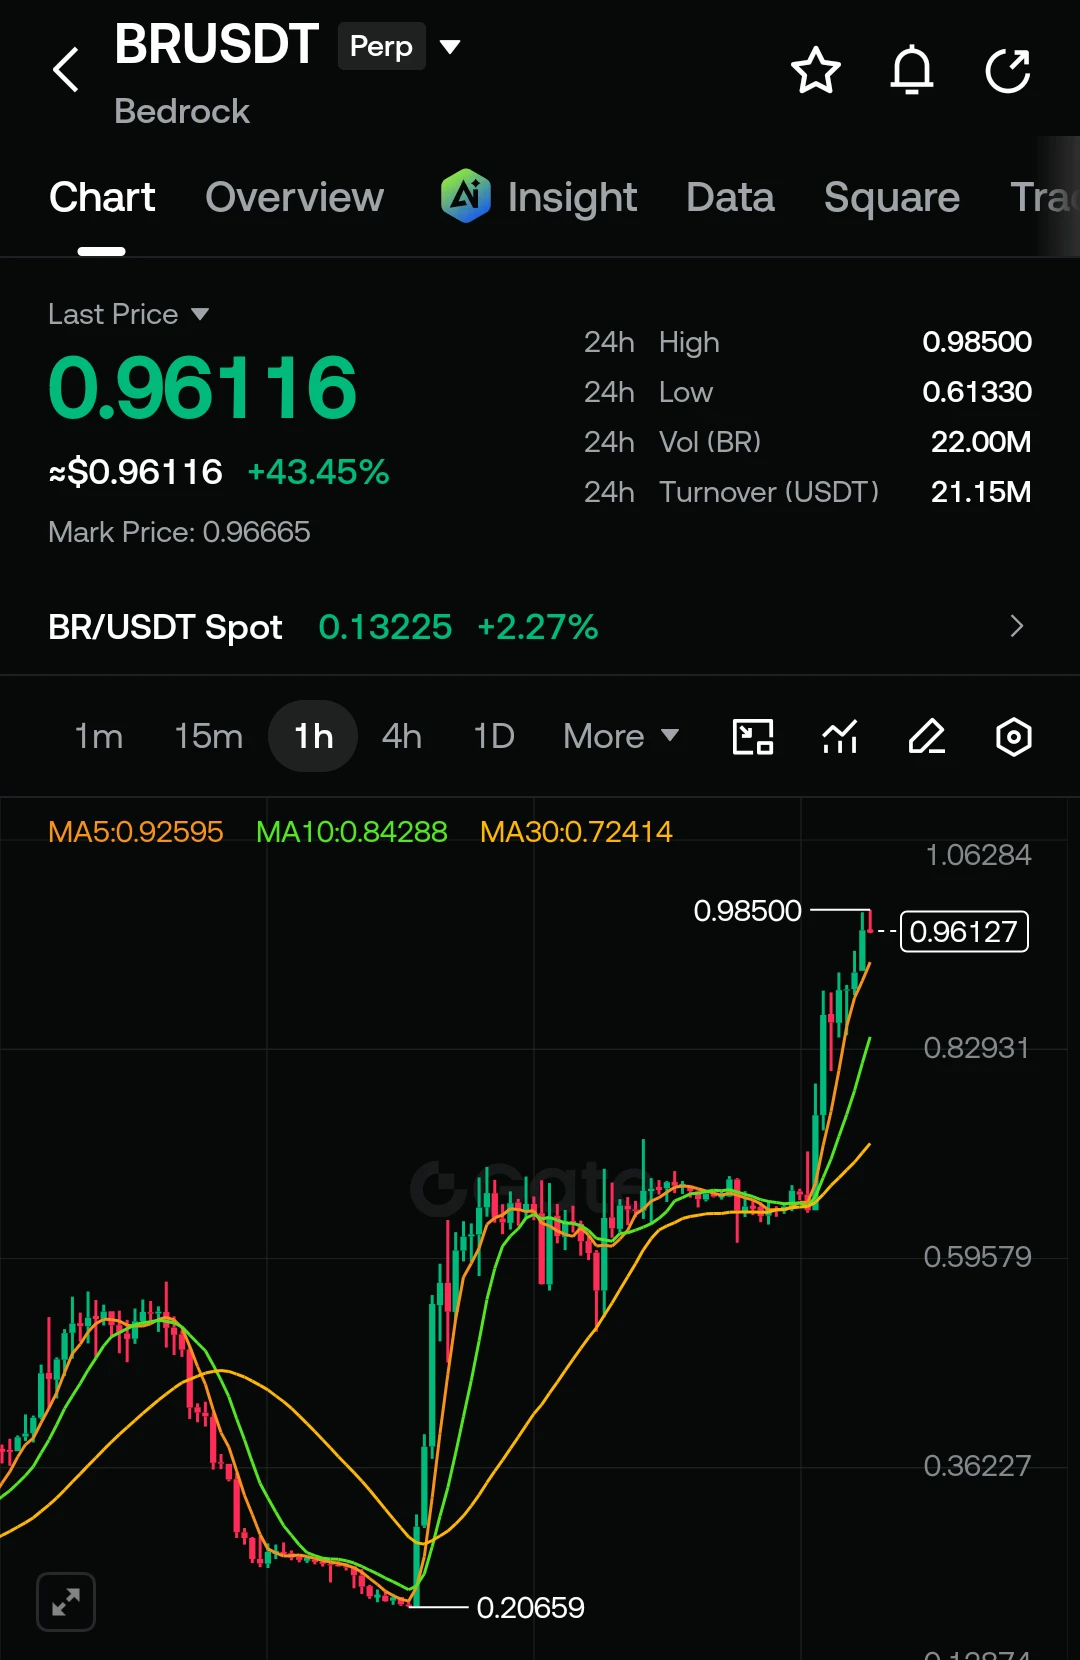Select the drawing pencil tool
This screenshot has width=1080, height=1660.
(x=927, y=737)
